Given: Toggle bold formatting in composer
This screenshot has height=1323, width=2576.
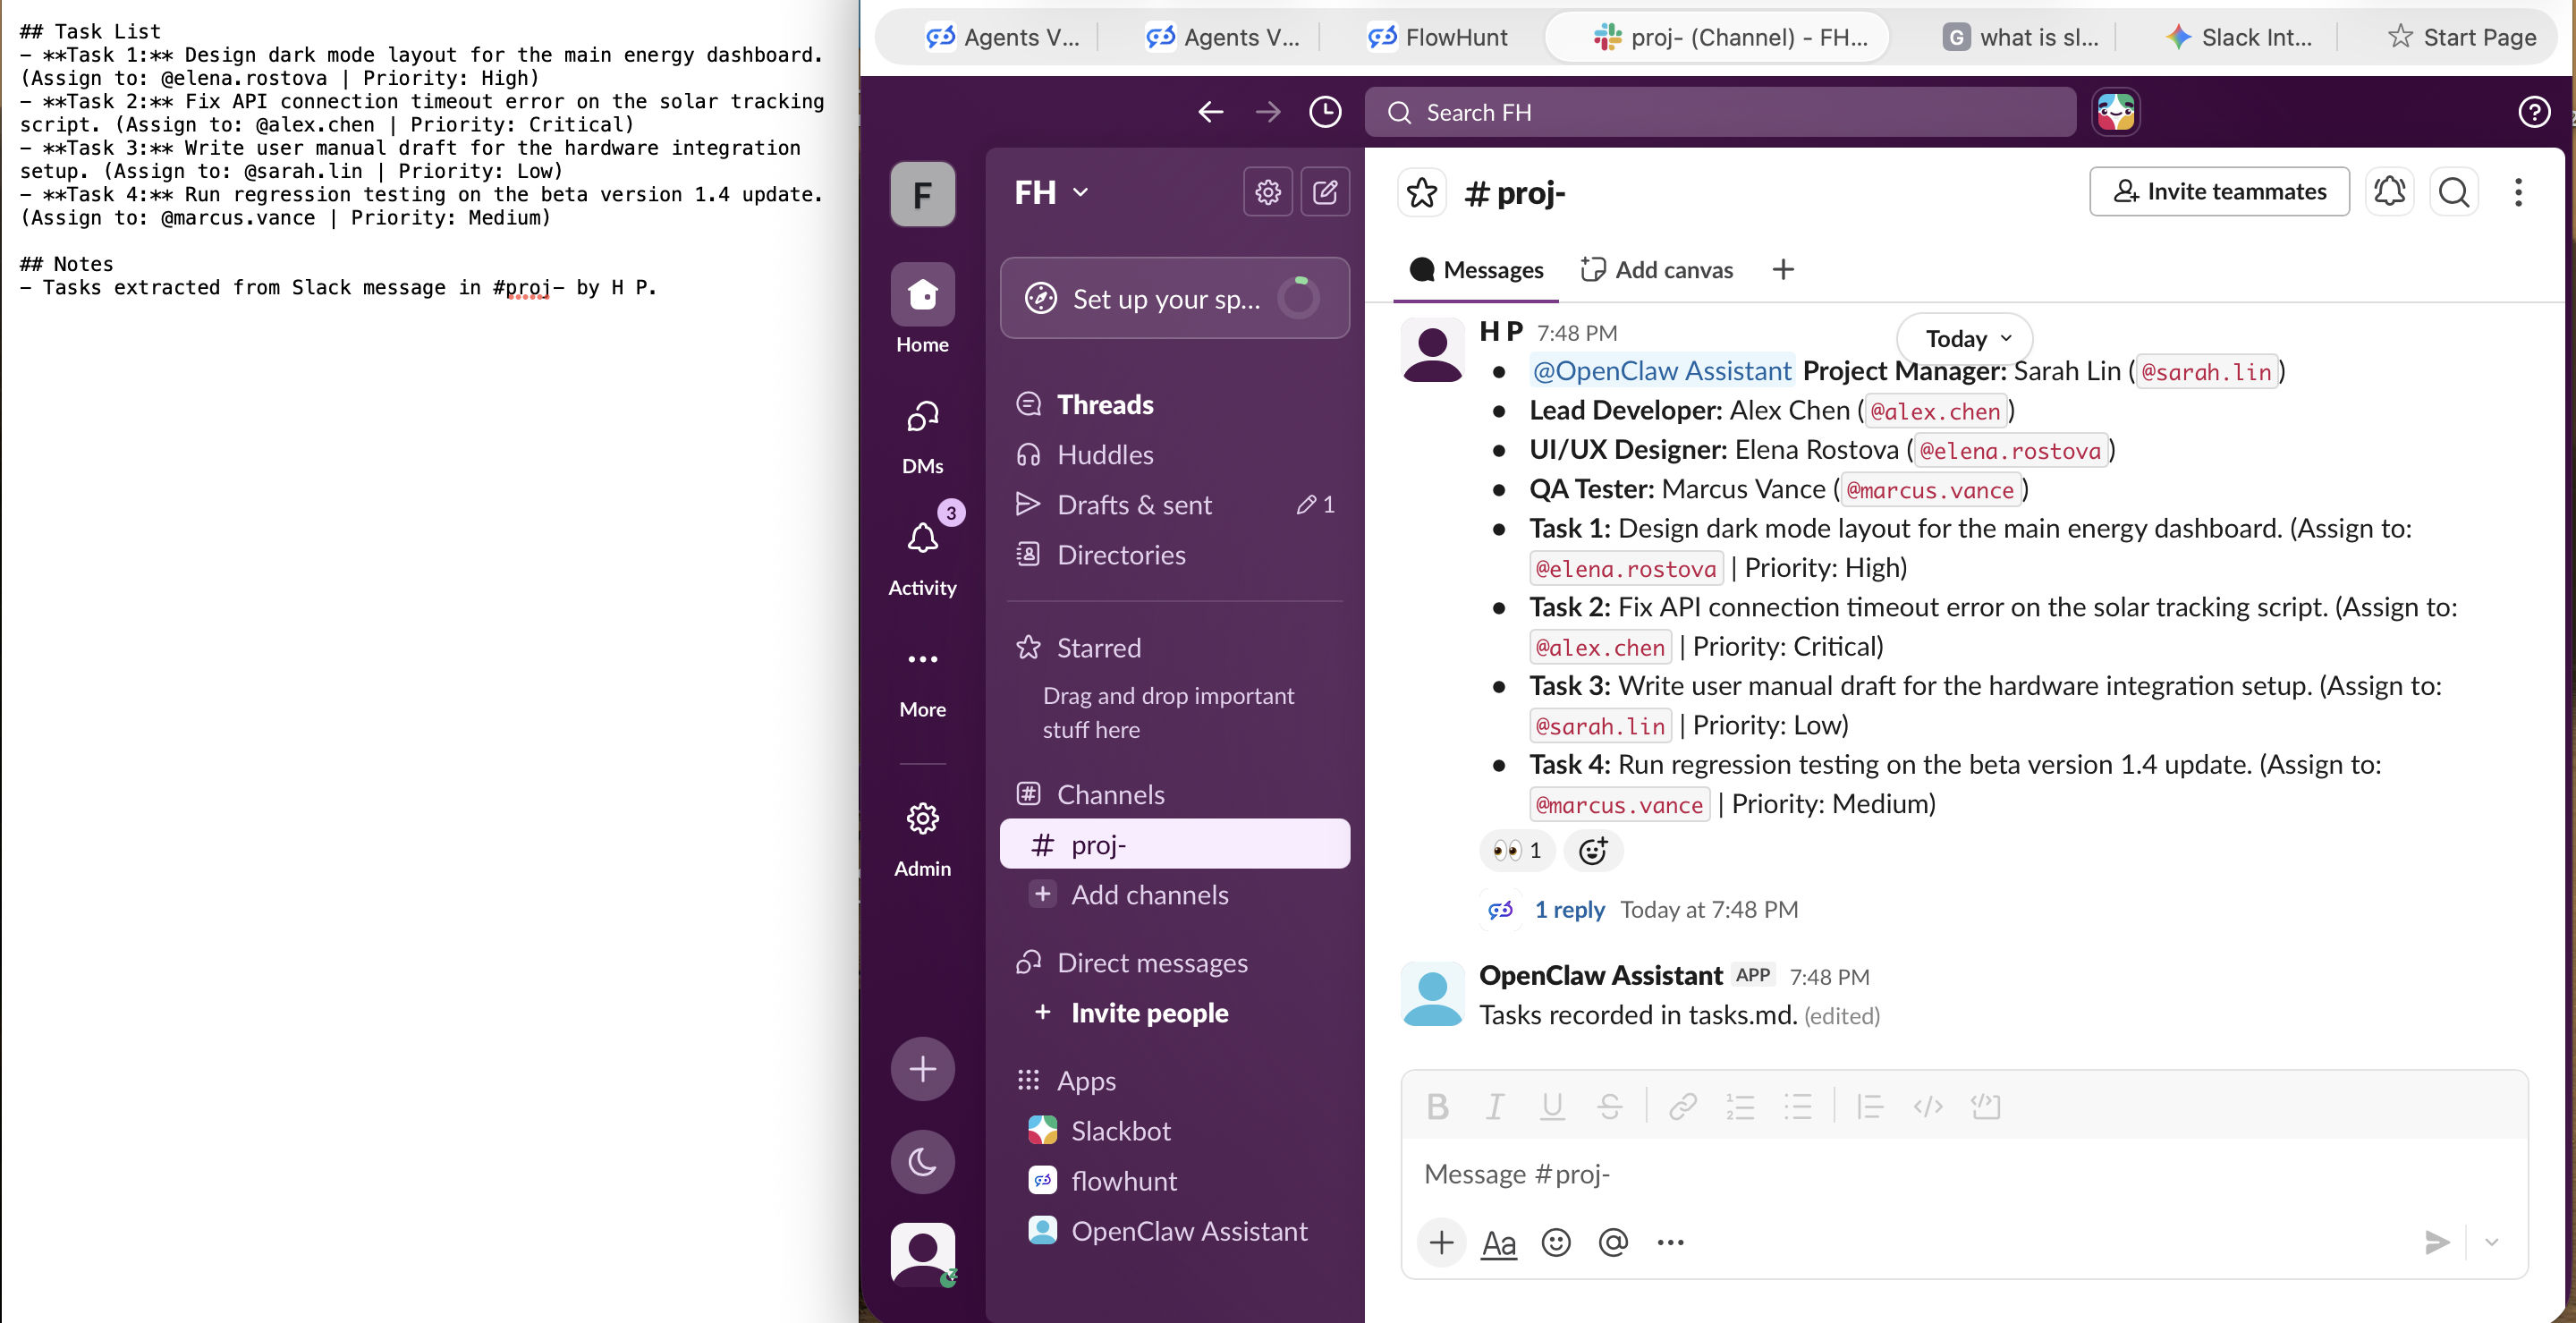Looking at the screenshot, I should [1438, 1106].
